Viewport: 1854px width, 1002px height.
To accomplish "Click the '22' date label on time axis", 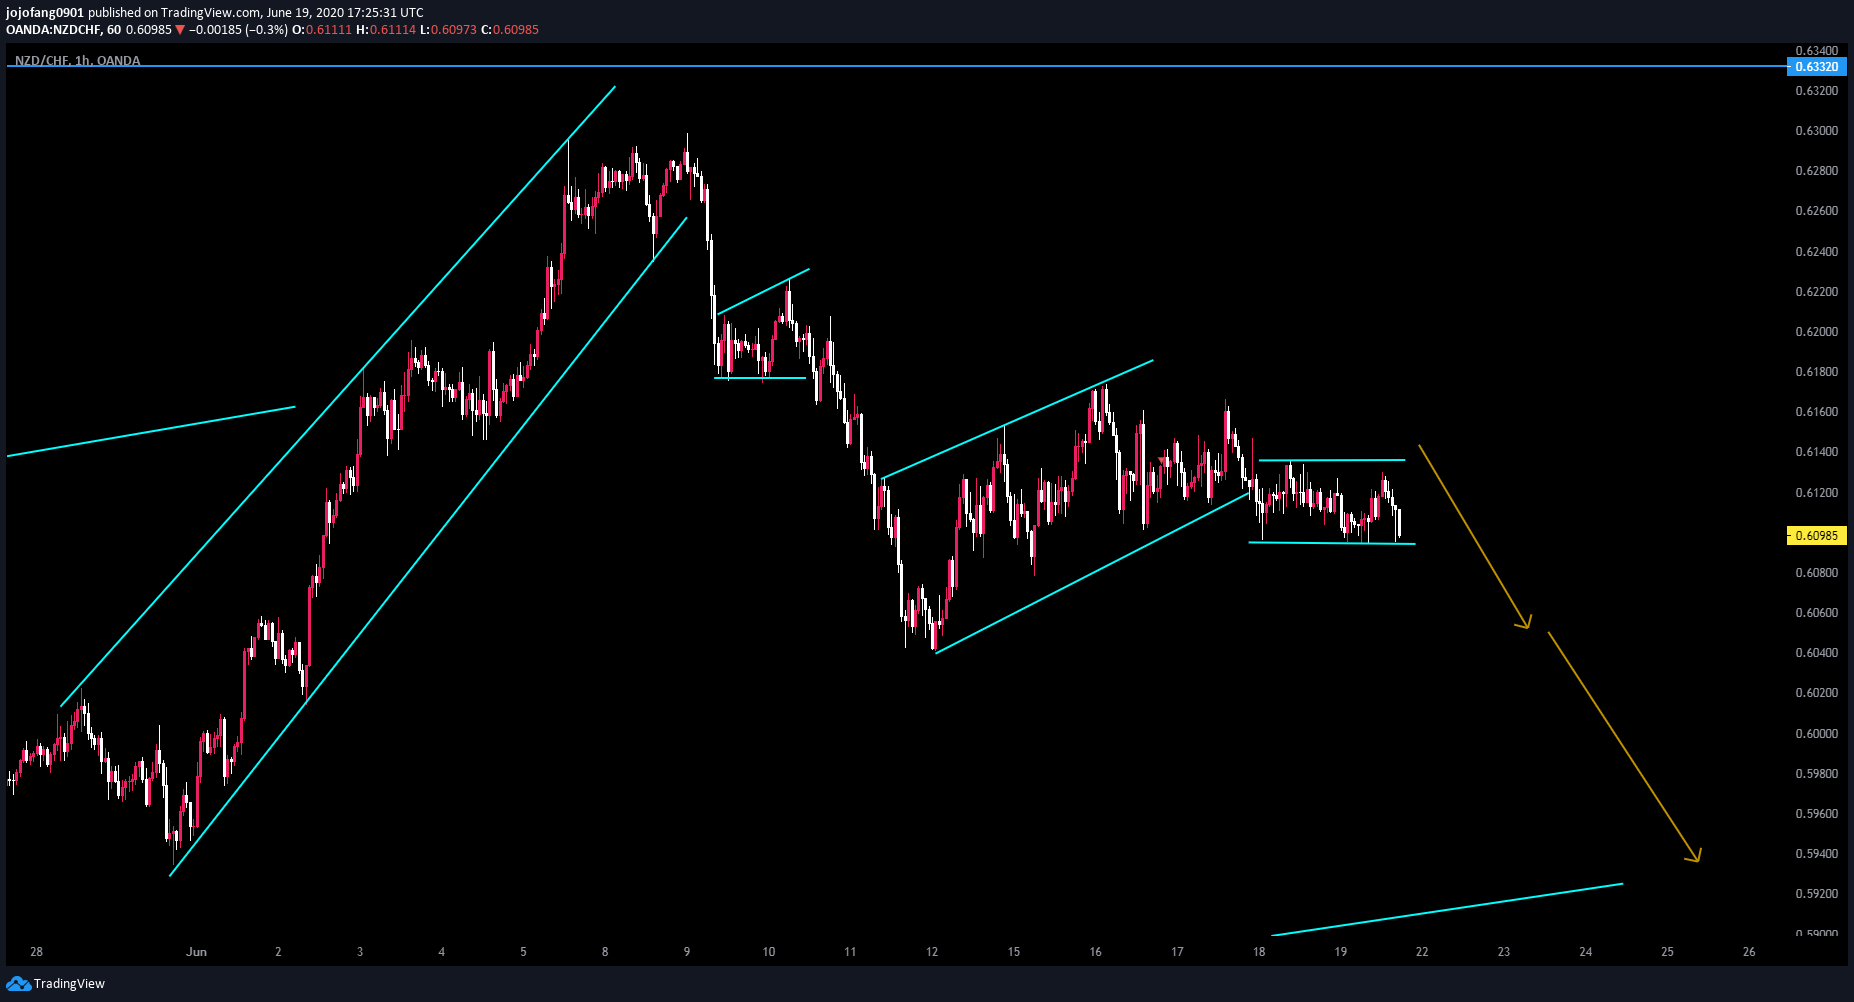I will [1422, 952].
